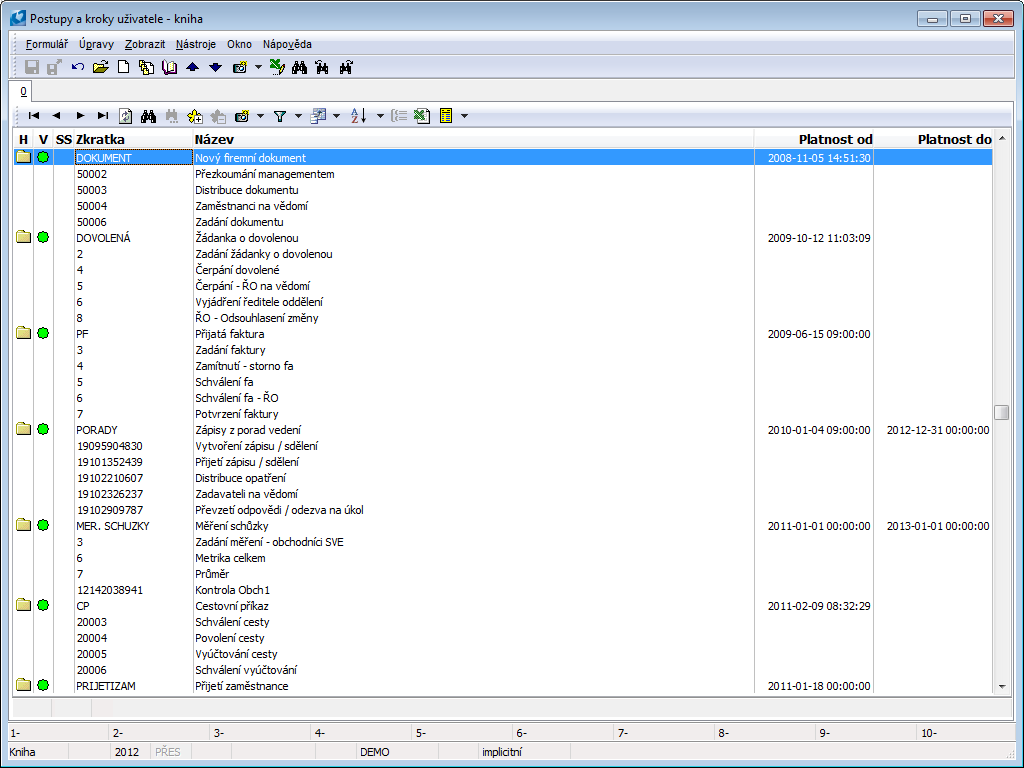
Task: Click DEMO in the status bar
Action: click(375, 752)
